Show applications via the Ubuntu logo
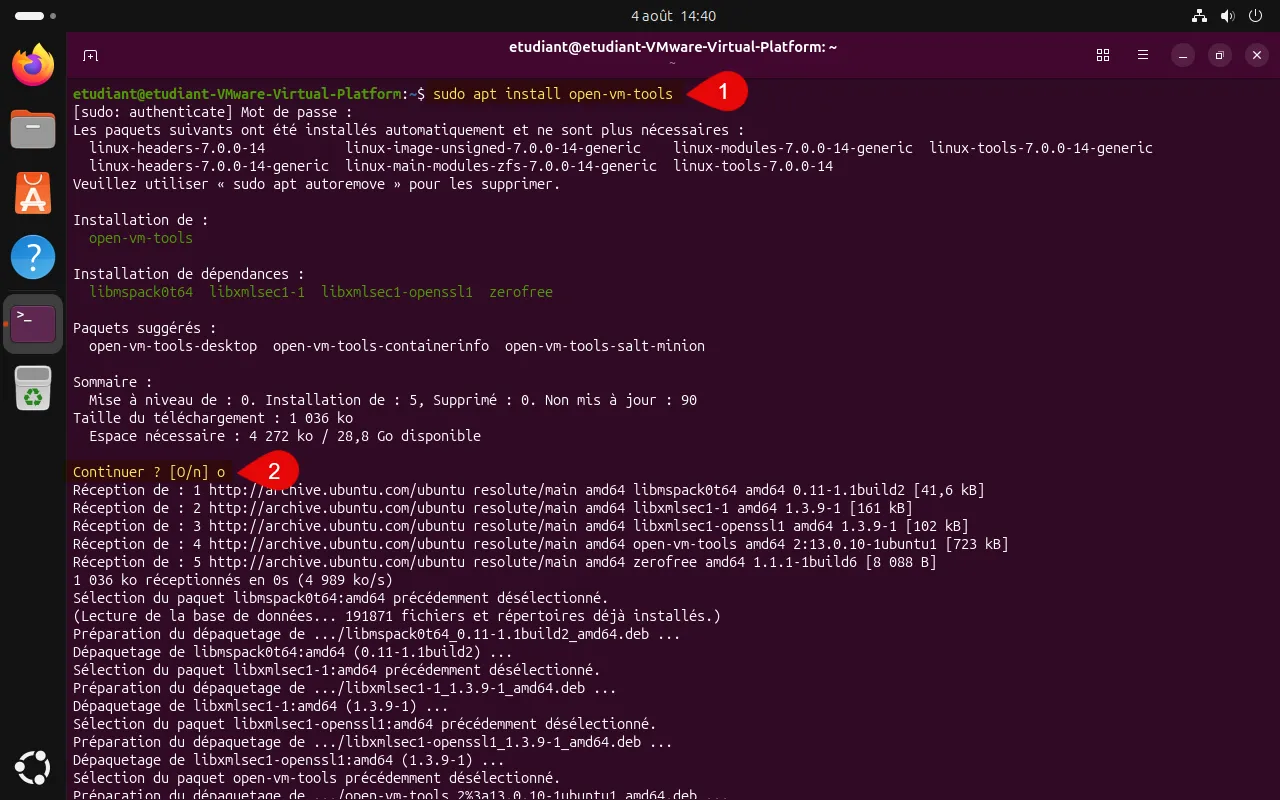The height and width of the screenshot is (800, 1280). 33,768
